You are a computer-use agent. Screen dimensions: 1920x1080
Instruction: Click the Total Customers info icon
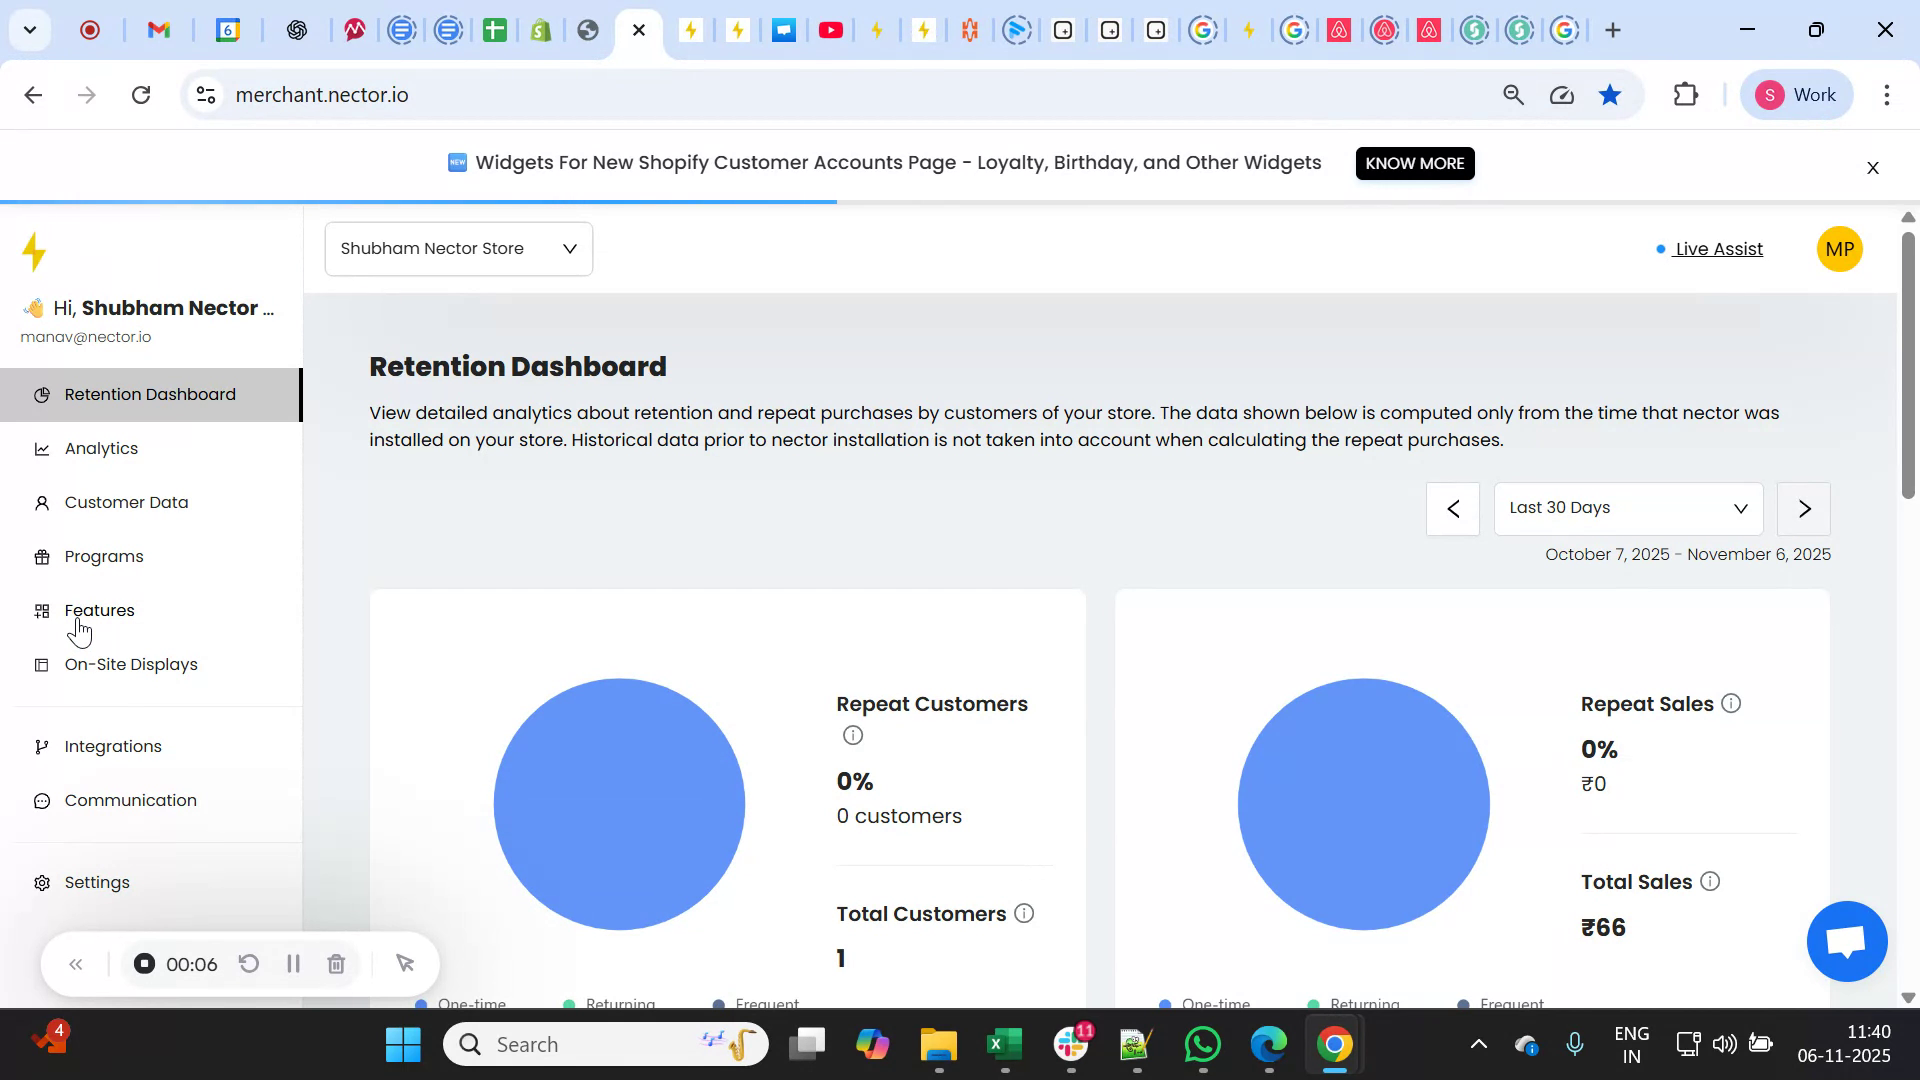click(x=1024, y=913)
